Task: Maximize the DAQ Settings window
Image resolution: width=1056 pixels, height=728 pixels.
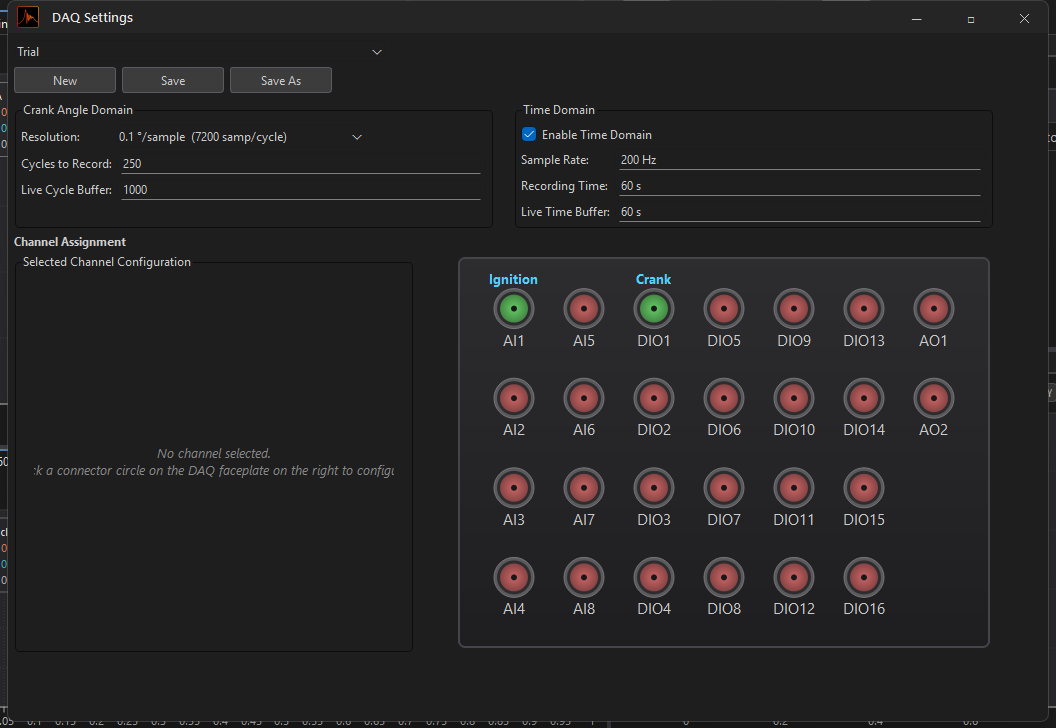Action: [970, 19]
